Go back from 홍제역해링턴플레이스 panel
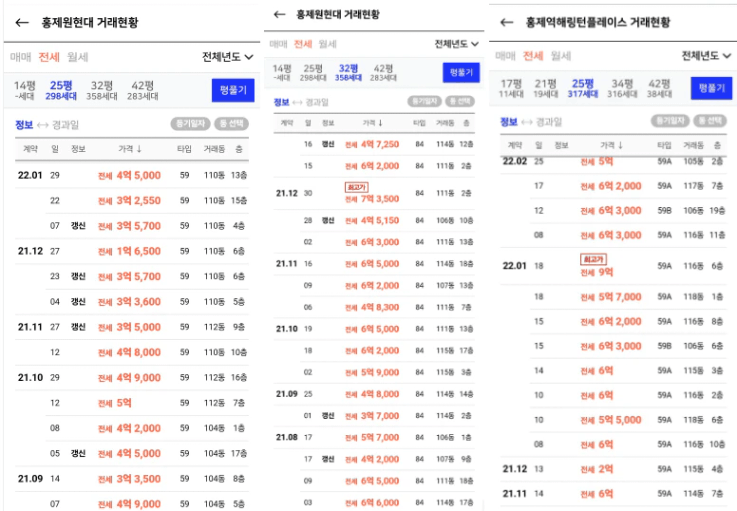The image size is (737, 511). (507, 22)
